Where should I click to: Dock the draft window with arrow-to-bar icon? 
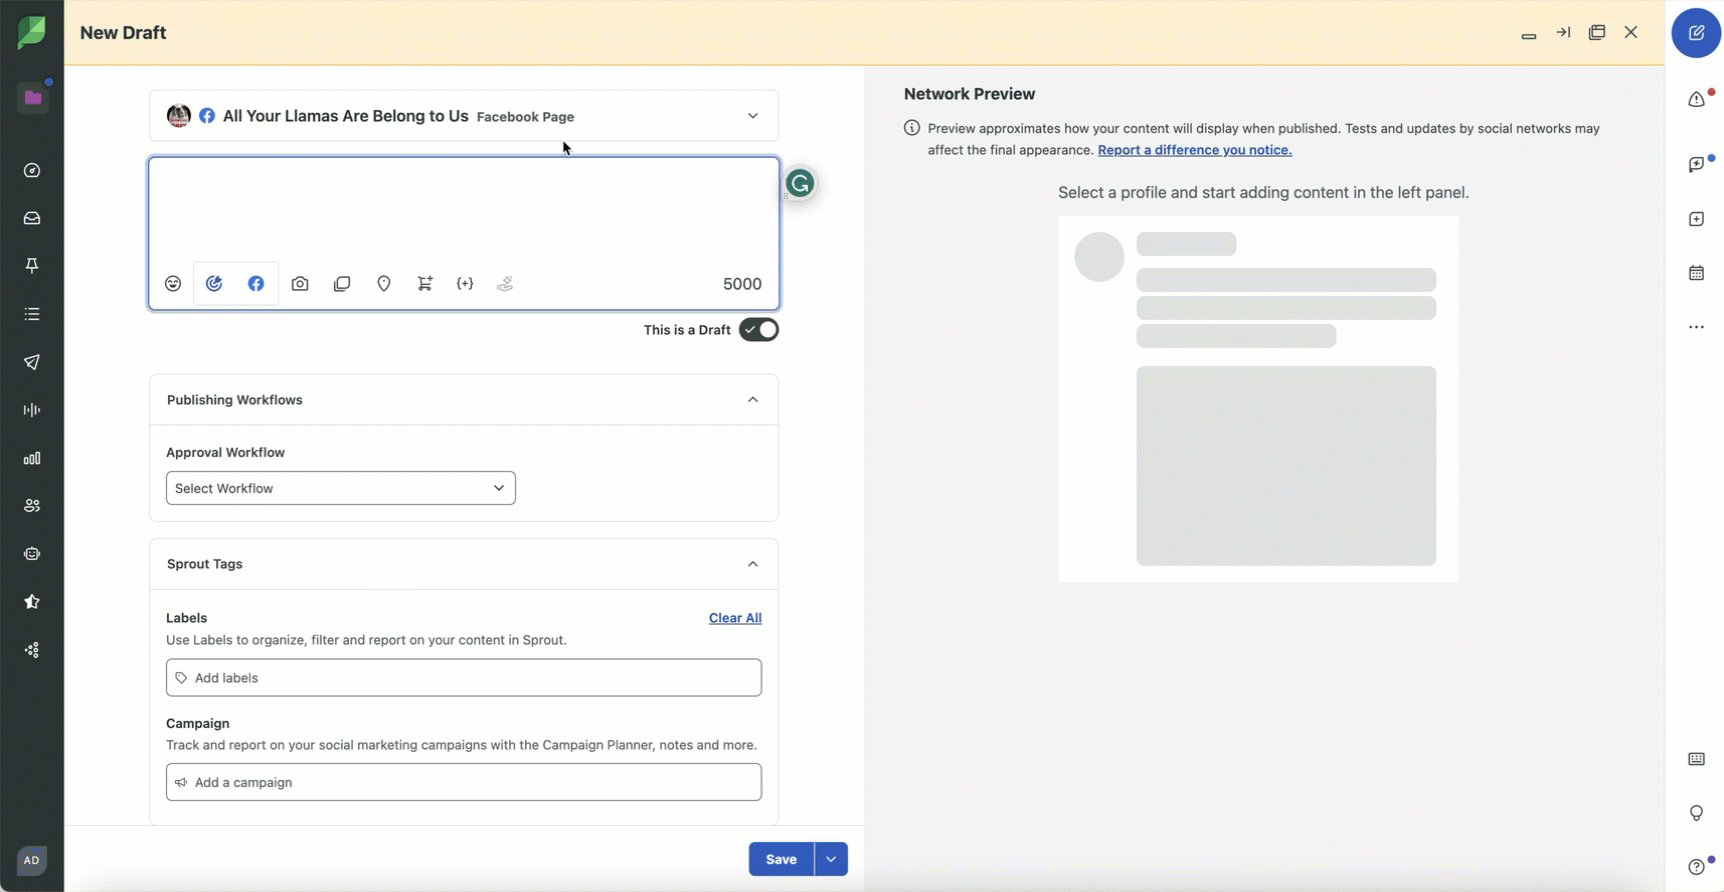1563,33
